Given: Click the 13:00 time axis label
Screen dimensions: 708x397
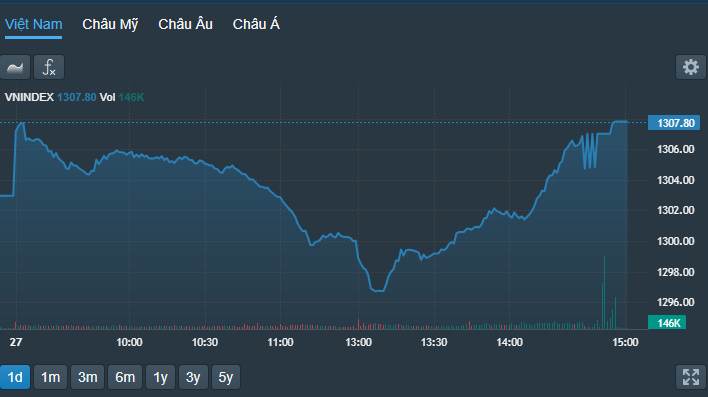Looking at the screenshot, I should point(359,342).
